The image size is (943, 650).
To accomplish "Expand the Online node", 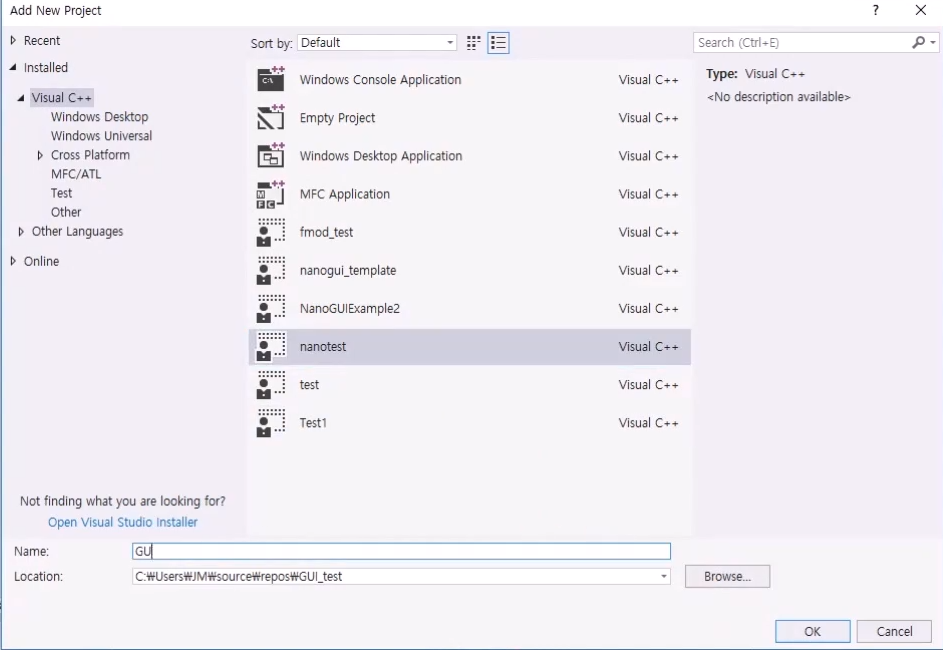I will click(13, 261).
